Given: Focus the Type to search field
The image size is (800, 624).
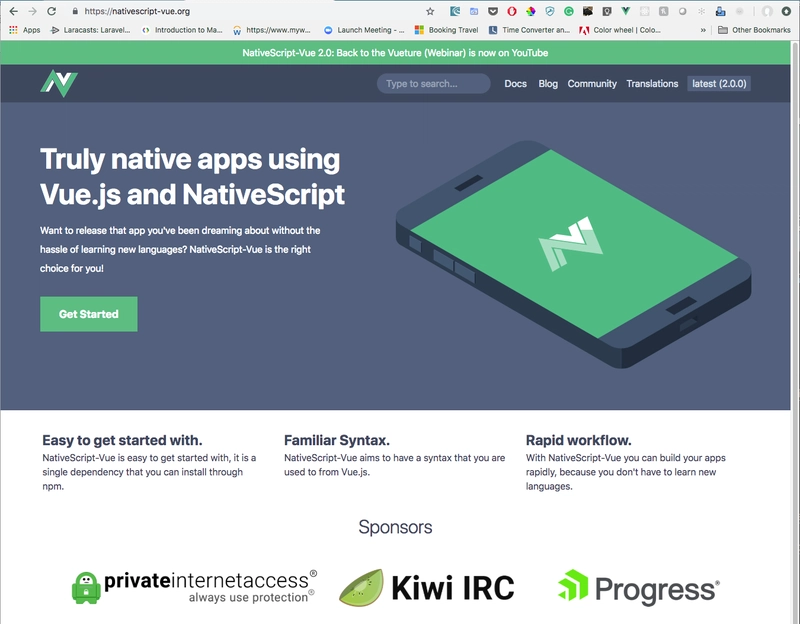Looking at the screenshot, I should point(434,84).
